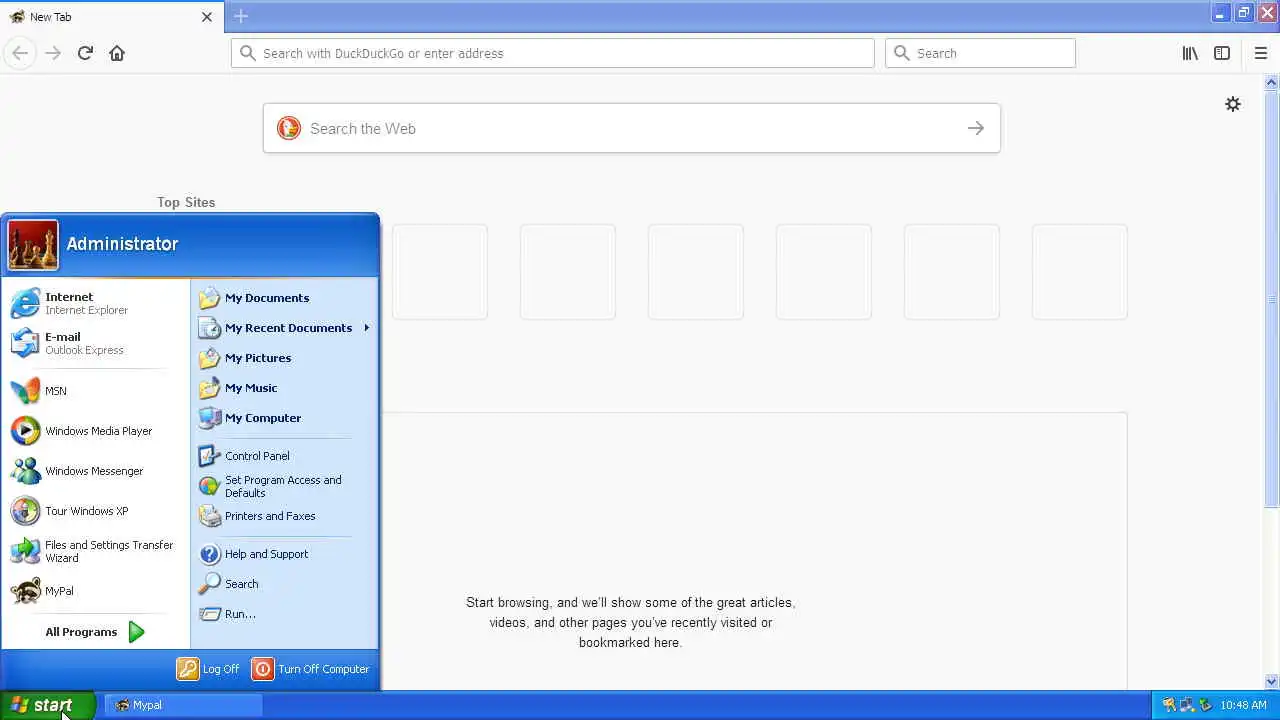The height and width of the screenshot is (720, 1280).
Task: Close the New Tab tab
Action: pyautogui.click(x=207, y=17)
